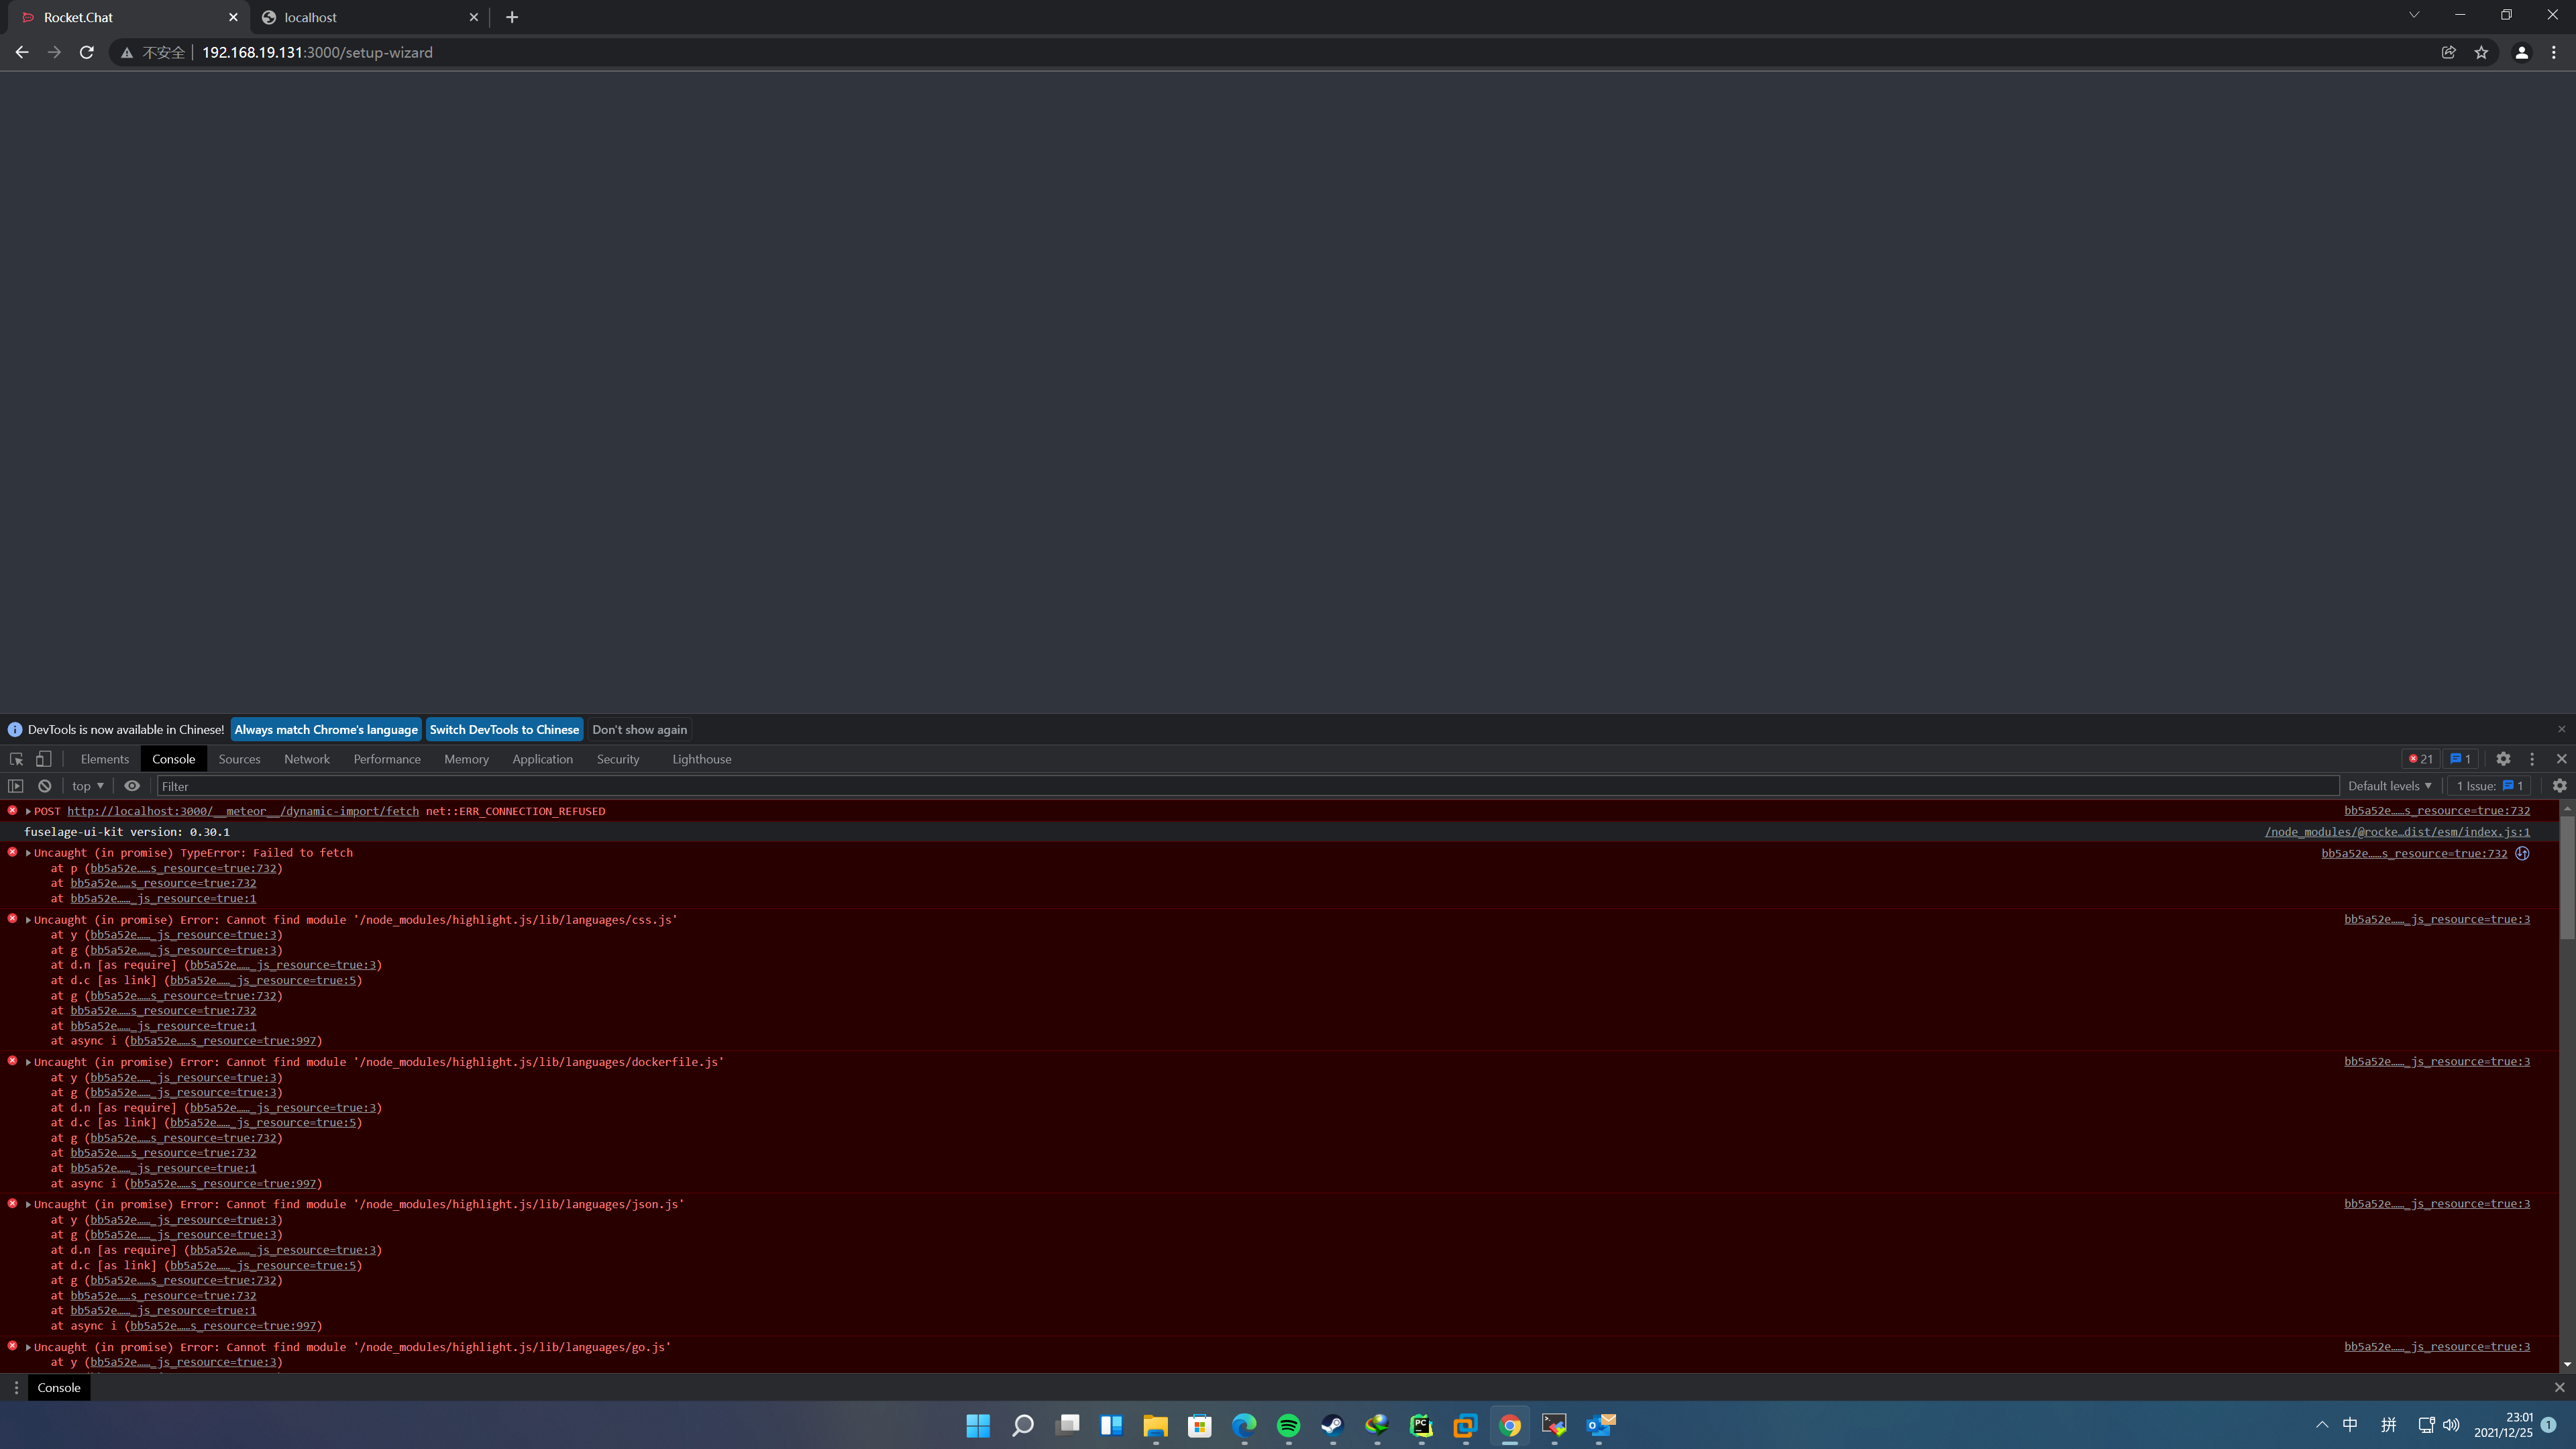This screenshot has width=2576, height=1449.
Task: Bookmark the page with the star icon
Action: tap(2482, 52)
